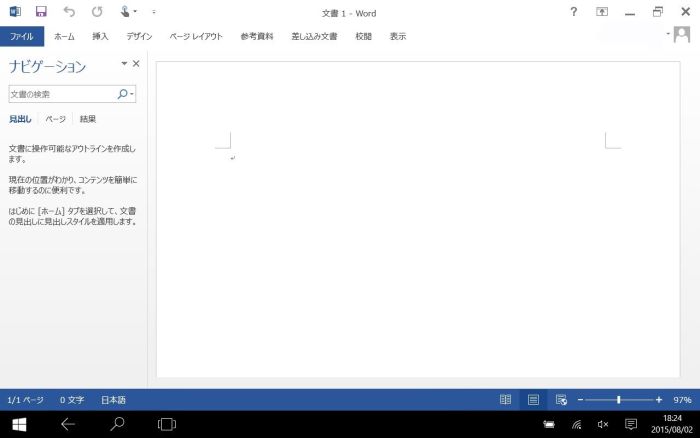
Task: Open Word Help question mark icon
Action: click(x=573, y=12)
